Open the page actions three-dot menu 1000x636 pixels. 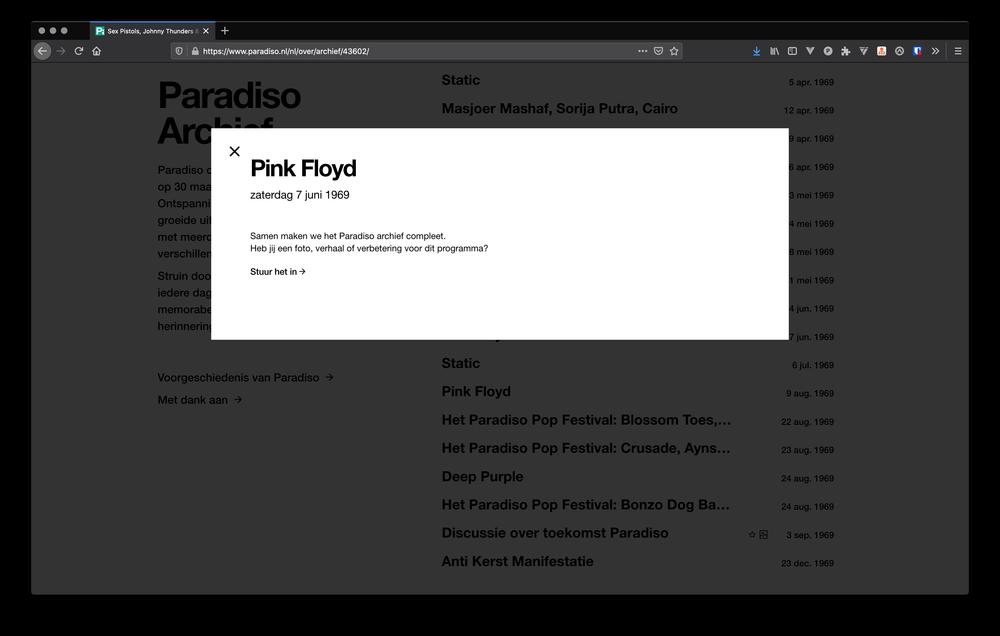pos(642,51)
